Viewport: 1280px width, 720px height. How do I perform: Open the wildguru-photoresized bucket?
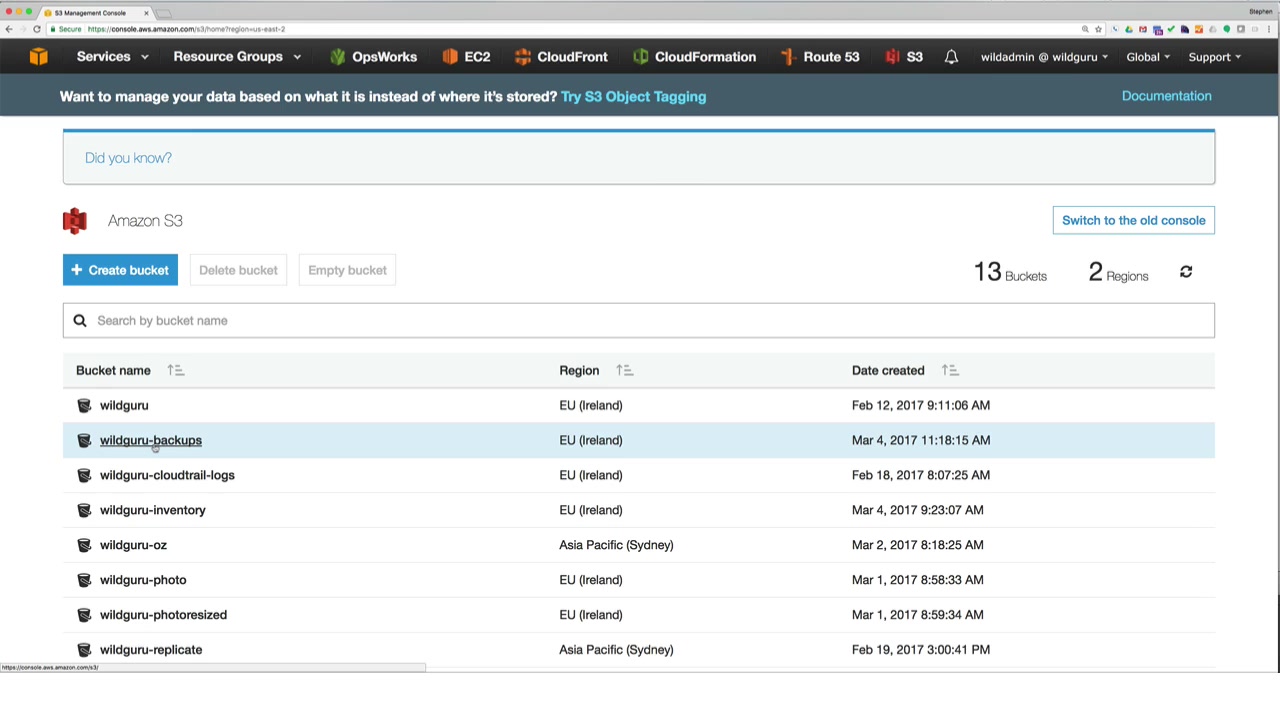(x=163, y=616)
